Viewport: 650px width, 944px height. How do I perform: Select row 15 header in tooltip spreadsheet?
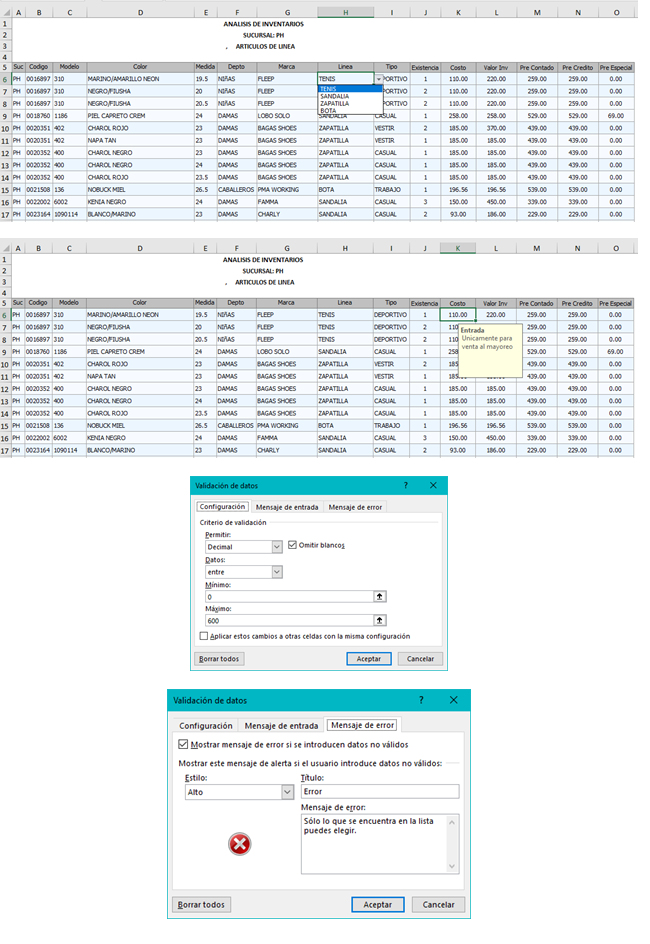click(5, 426)
